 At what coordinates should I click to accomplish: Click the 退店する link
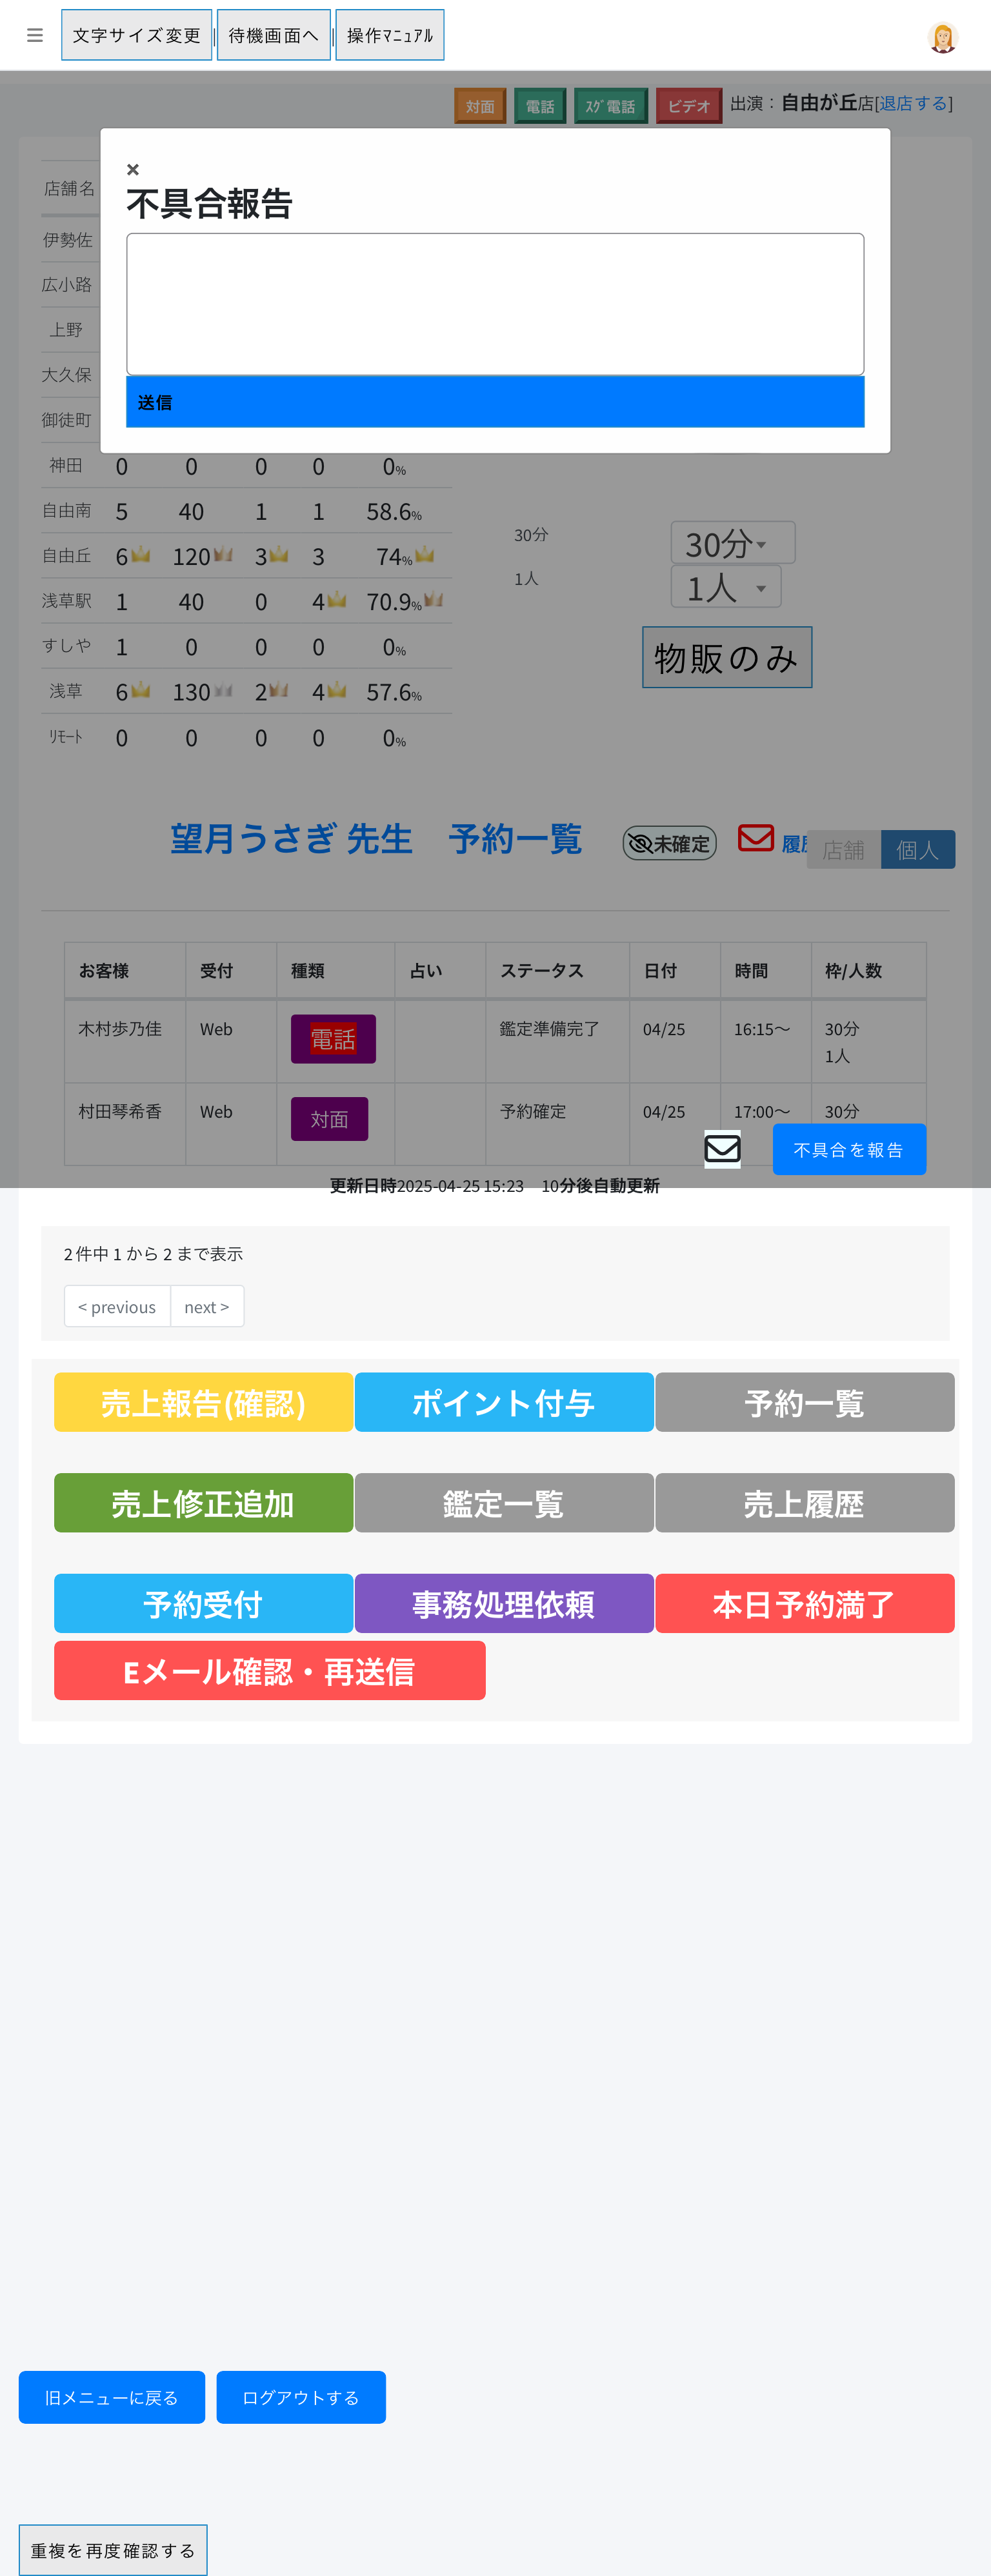913,103
